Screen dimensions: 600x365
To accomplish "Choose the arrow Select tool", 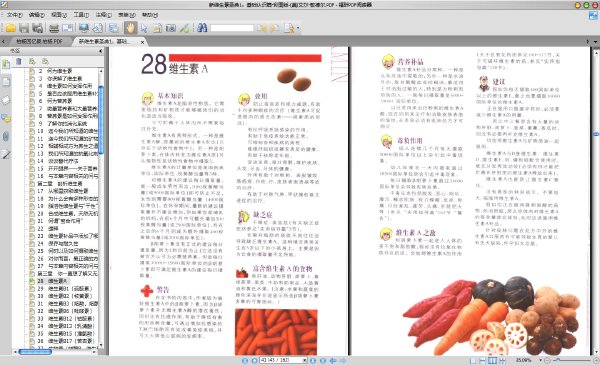I will point(144,28).
